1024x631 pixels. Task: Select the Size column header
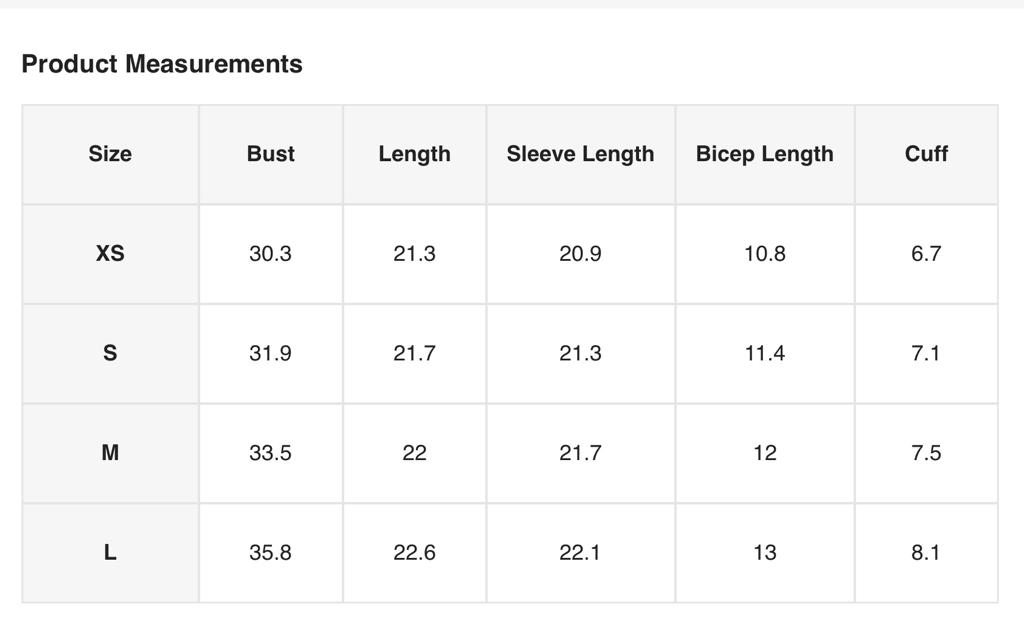tap(110, 154)
